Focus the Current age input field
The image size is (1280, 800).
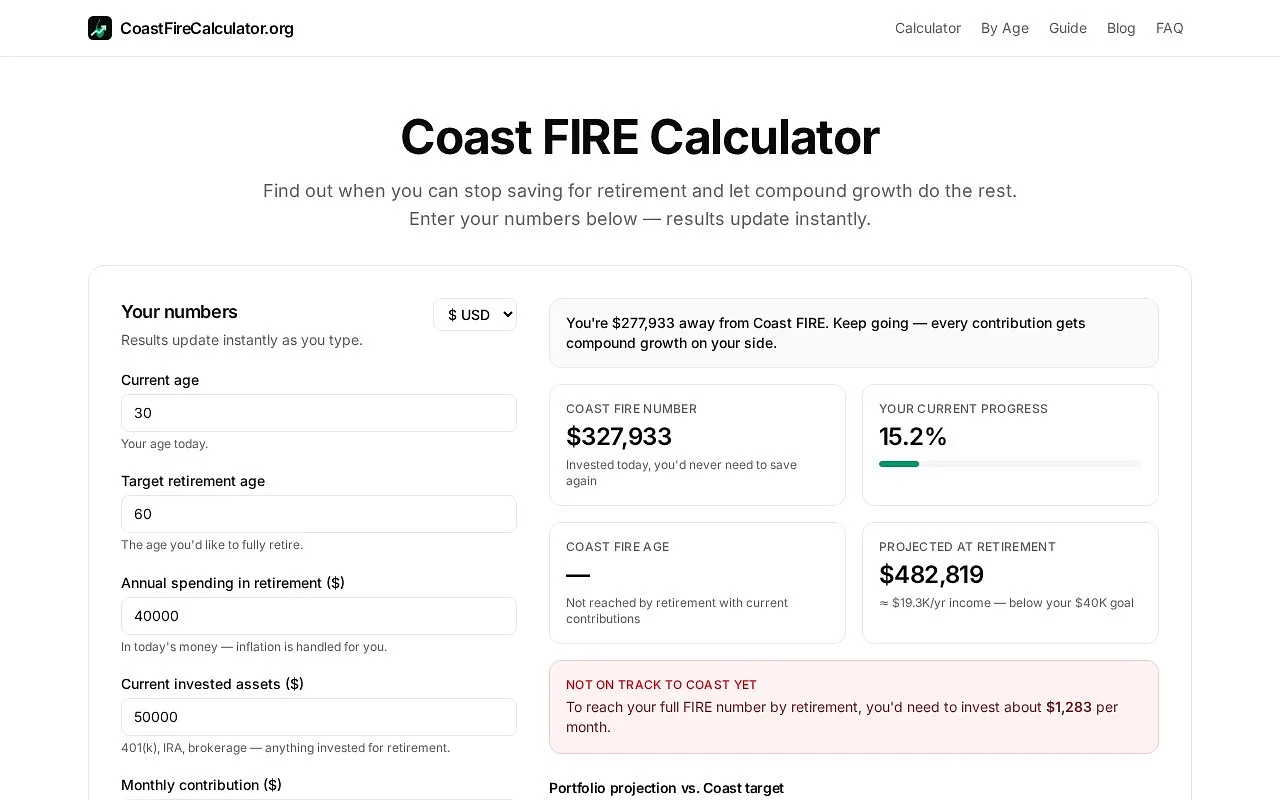tap(319, 413)
